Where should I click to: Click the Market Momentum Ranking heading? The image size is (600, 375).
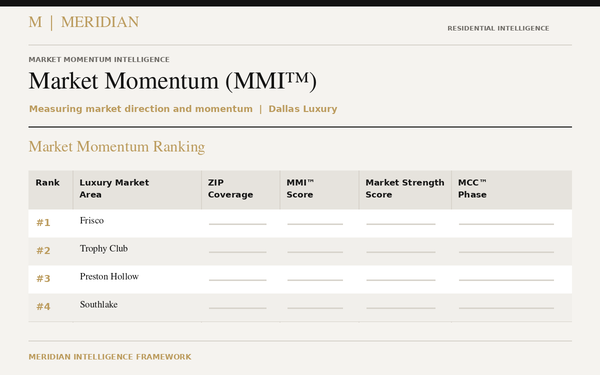[117, 147]
